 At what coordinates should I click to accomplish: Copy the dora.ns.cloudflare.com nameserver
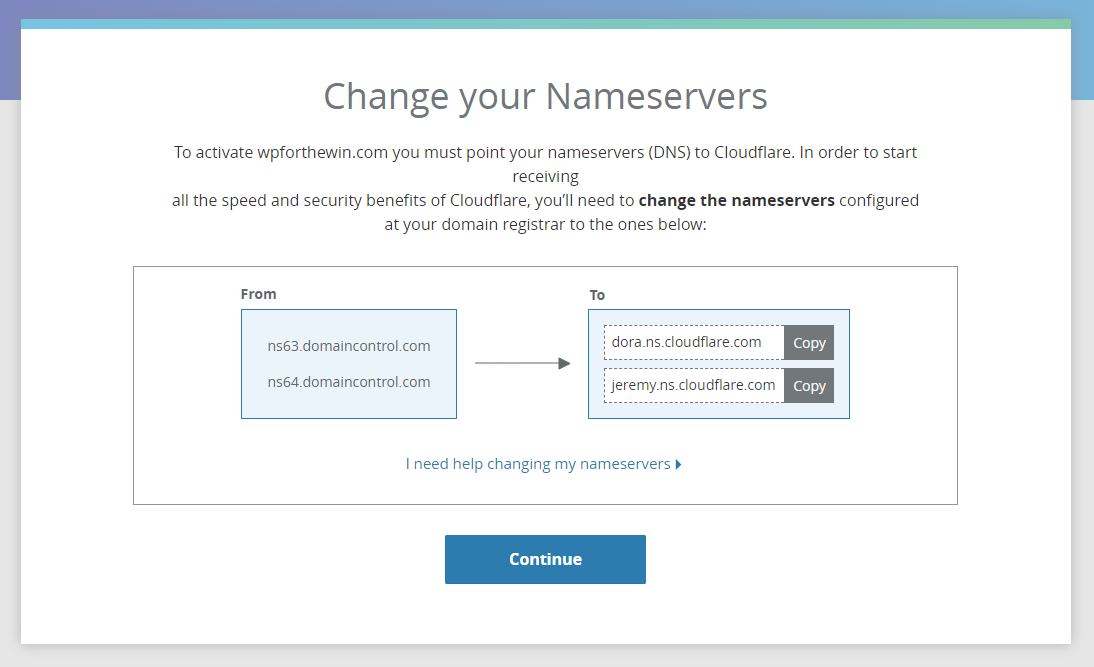pyautogui.click(x=809, y=343)
